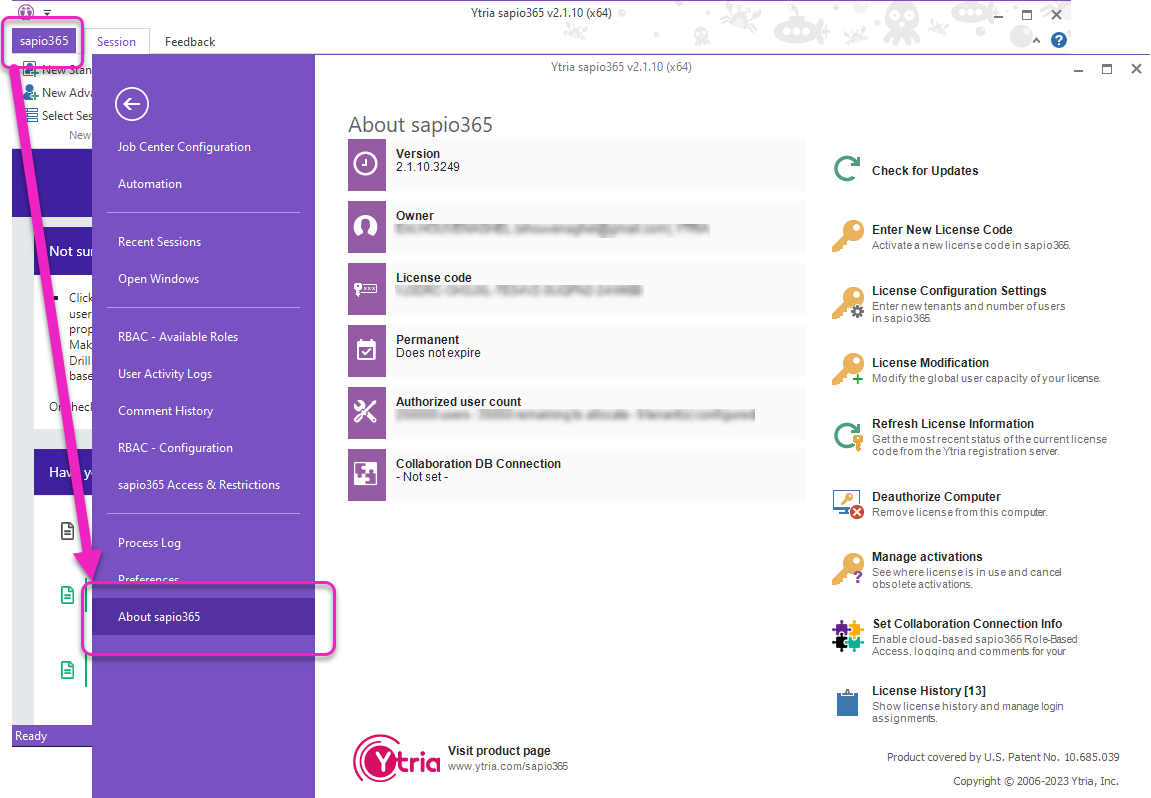
Task: Switch to the Feedback tab
Action: [x=189, y=42]
